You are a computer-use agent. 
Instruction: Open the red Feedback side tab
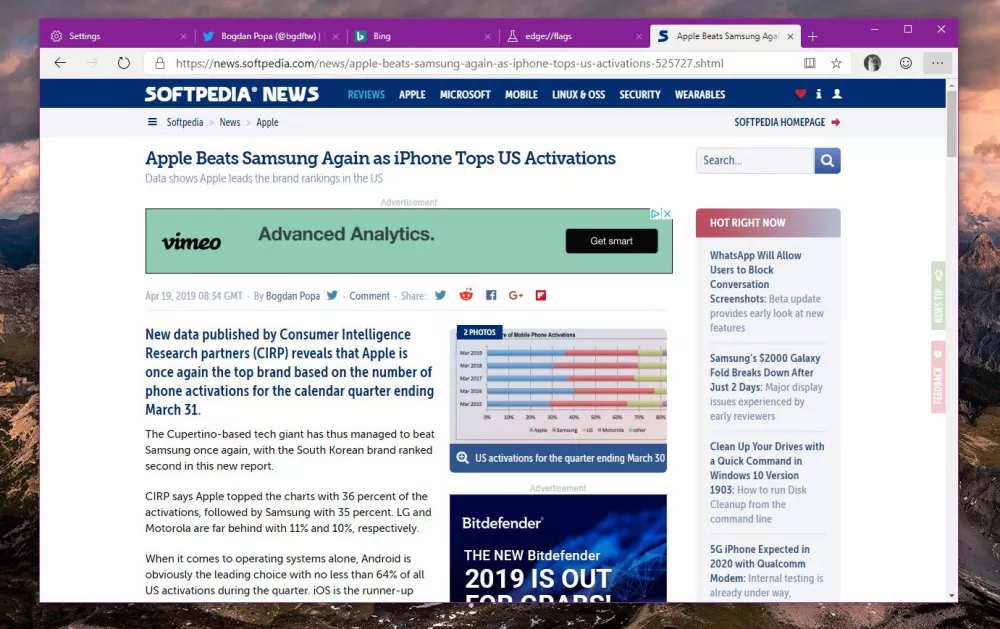click(938, 377)
